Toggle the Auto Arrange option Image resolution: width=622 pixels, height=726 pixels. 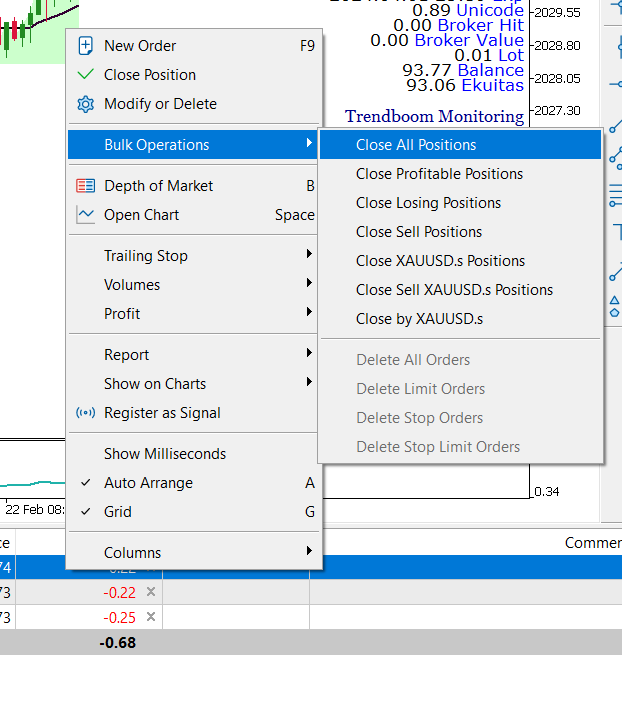194,483
